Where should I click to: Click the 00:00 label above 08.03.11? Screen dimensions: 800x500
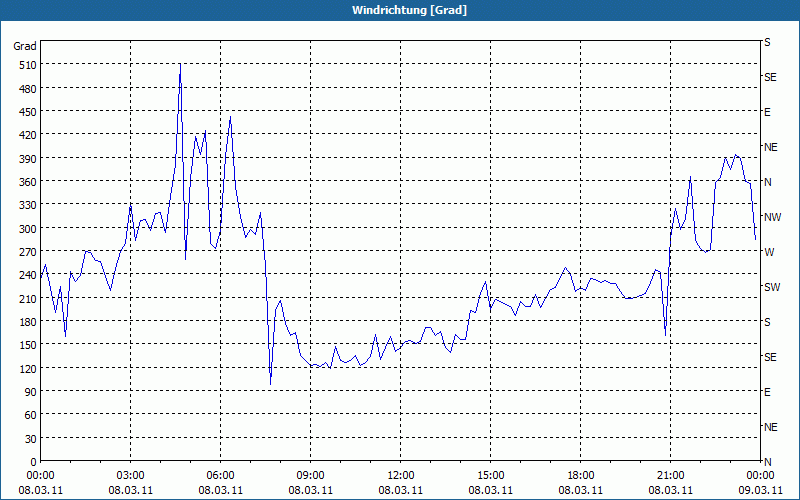pos(40,476)
